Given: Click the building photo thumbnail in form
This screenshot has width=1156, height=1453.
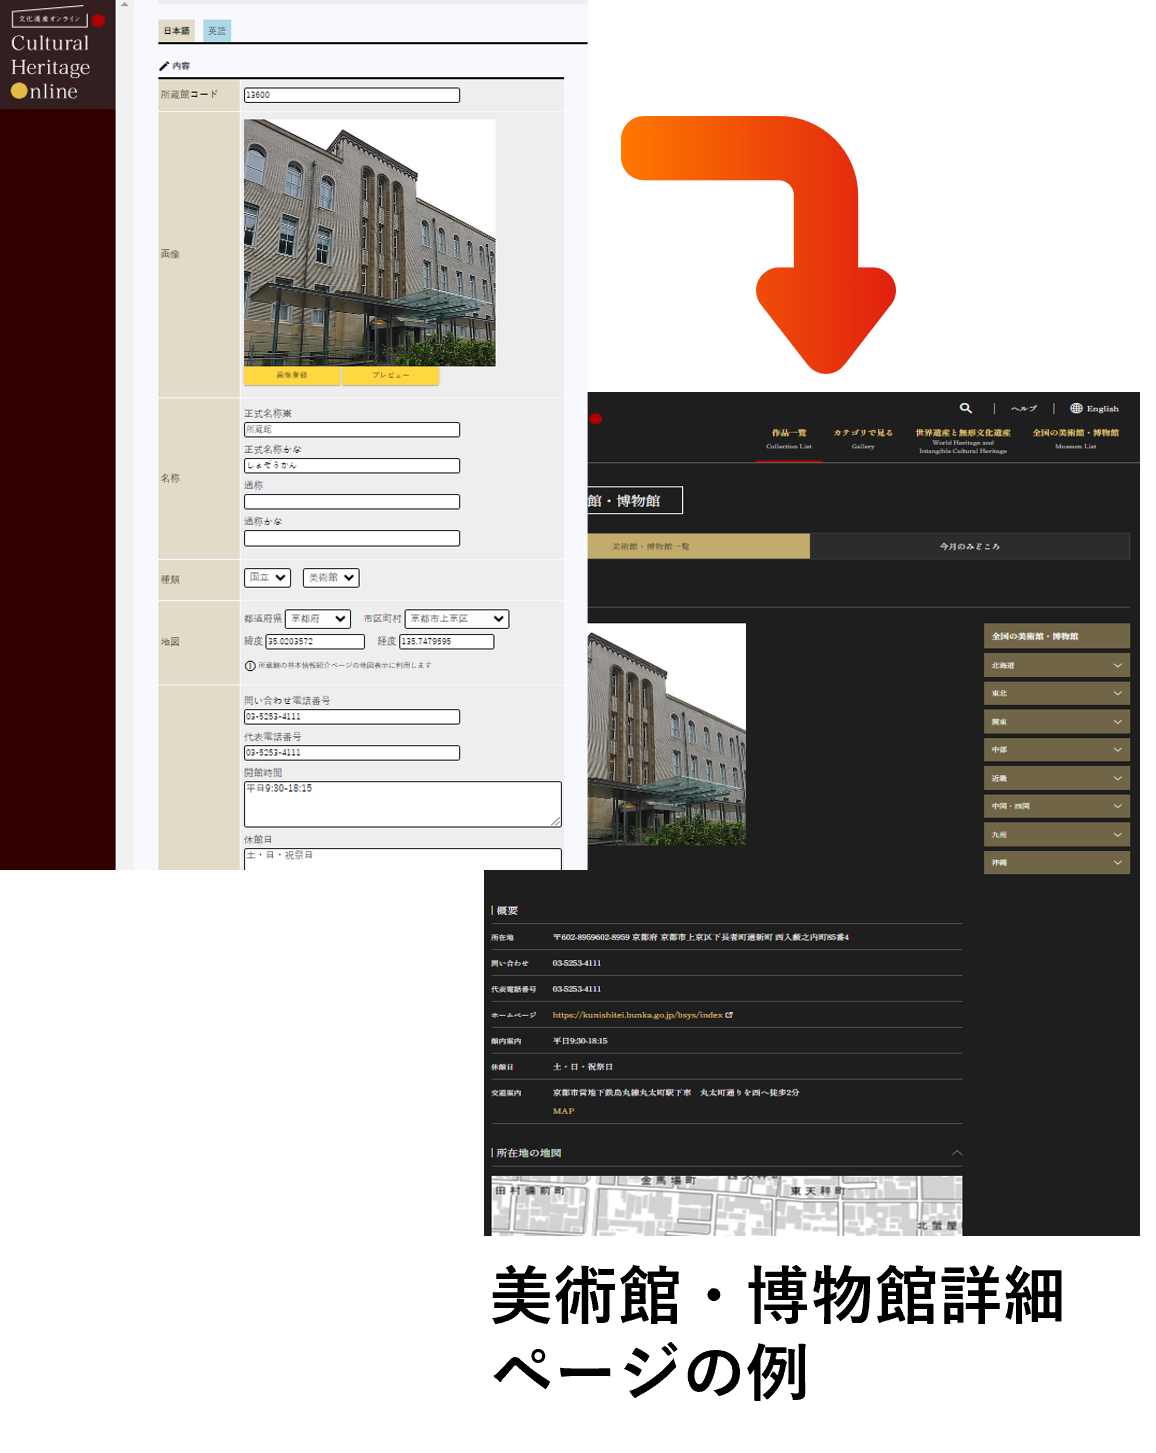Looking at the screenshot, I should (369, 242).
